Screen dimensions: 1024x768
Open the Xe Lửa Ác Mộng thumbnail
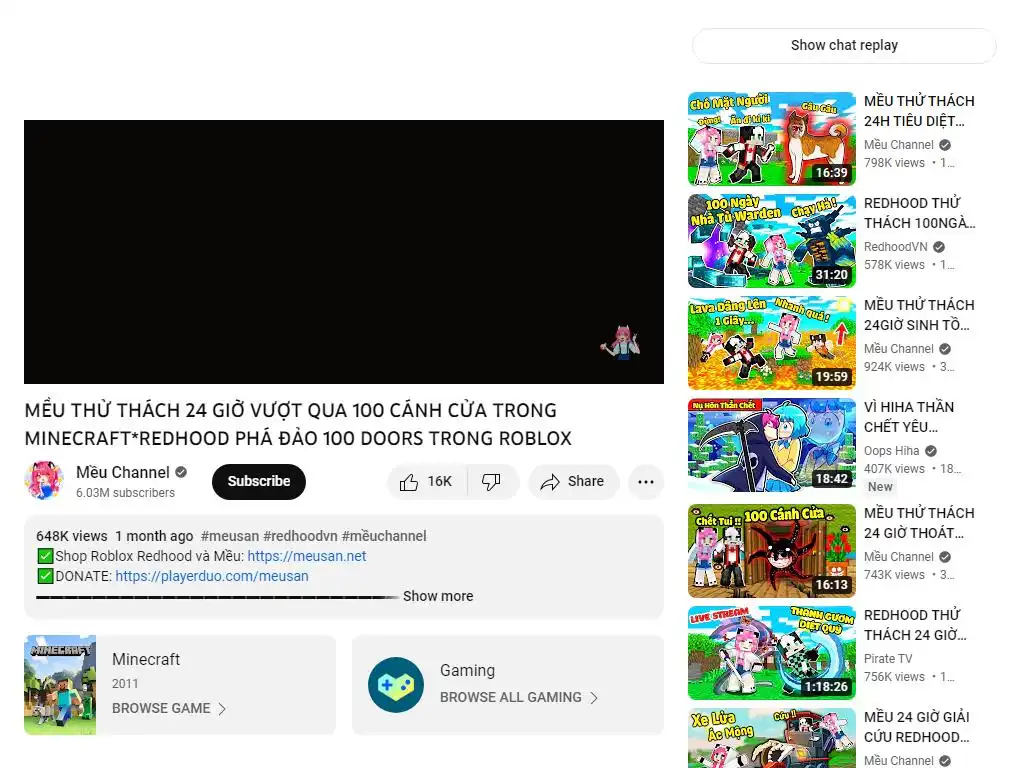pos(771,738)
